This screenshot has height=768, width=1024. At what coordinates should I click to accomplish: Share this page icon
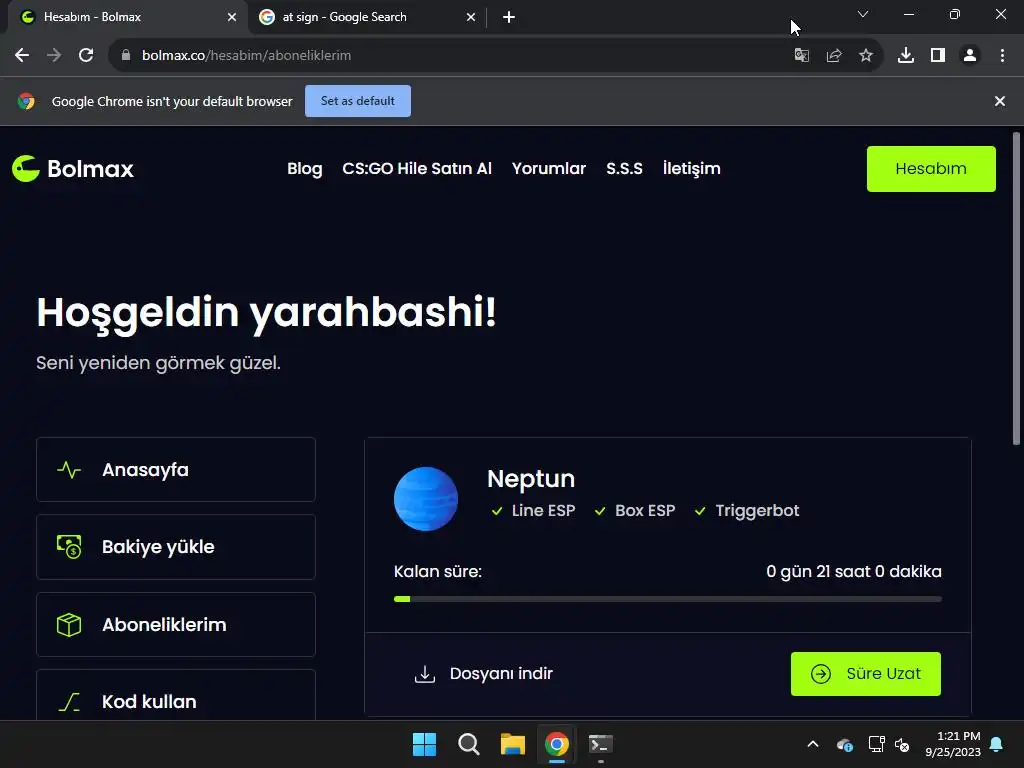click(833, 56)
